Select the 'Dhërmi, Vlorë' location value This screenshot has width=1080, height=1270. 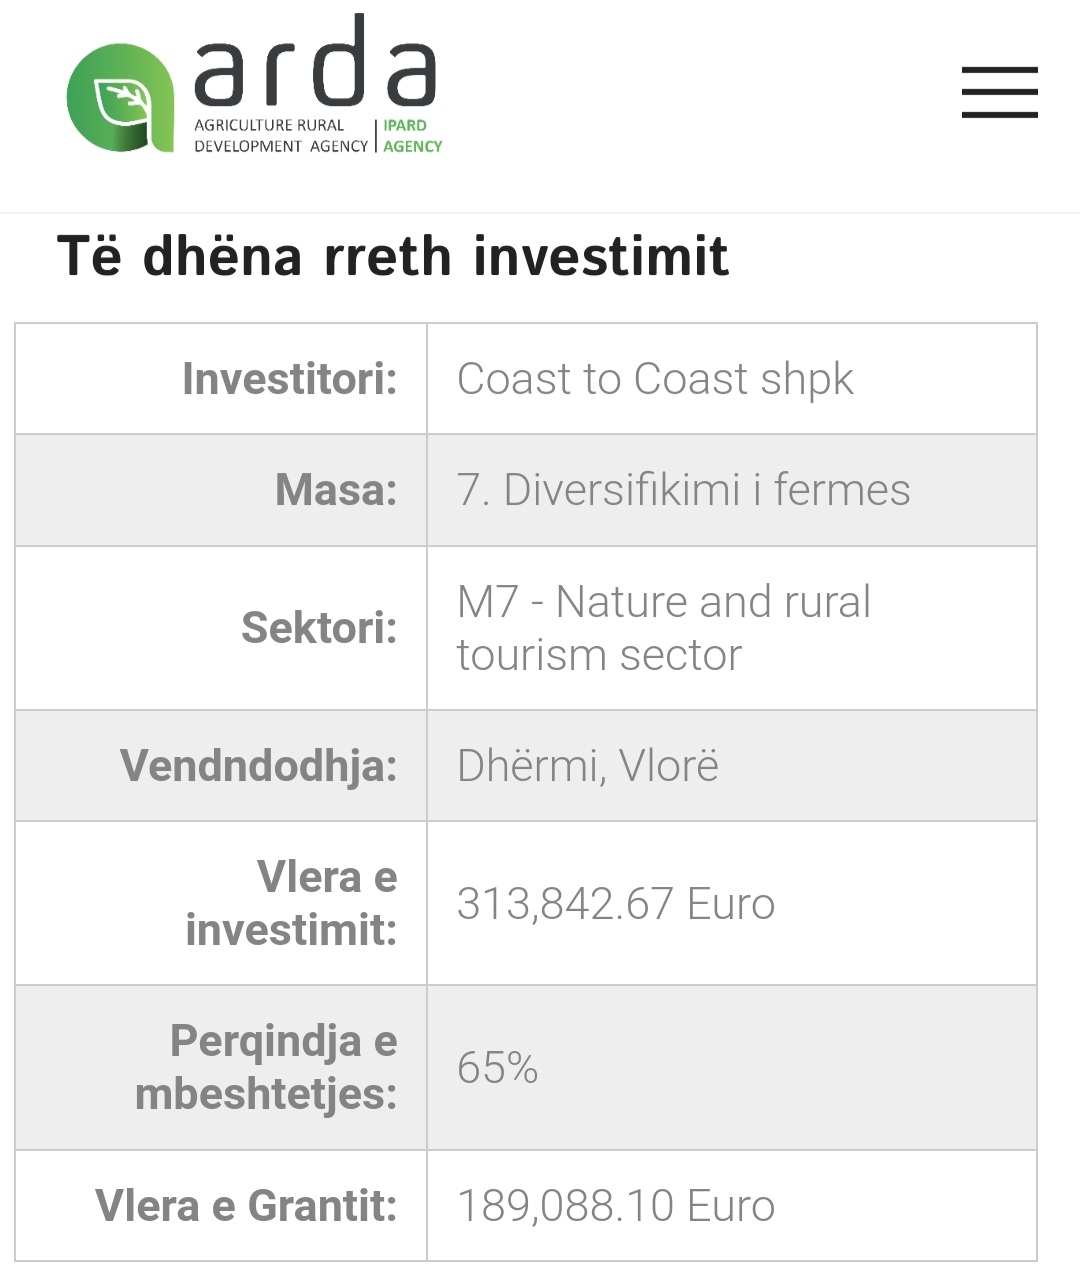coord(587,766)
